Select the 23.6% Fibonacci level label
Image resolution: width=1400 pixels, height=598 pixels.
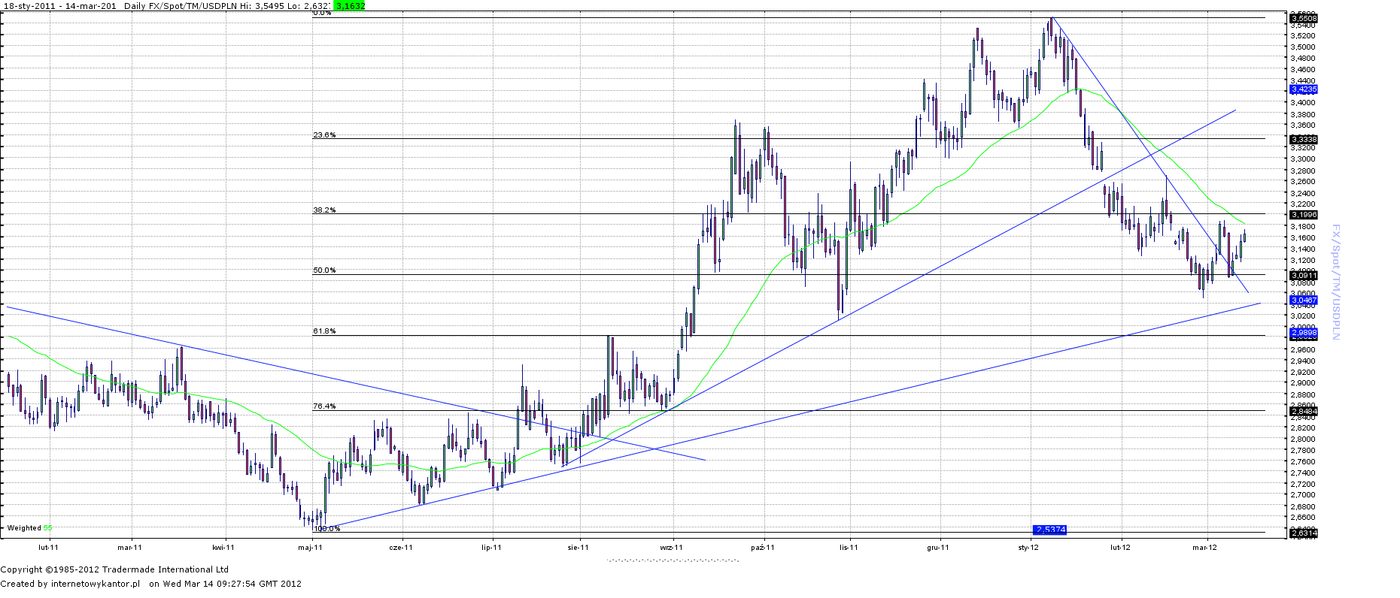pos(324,134)
